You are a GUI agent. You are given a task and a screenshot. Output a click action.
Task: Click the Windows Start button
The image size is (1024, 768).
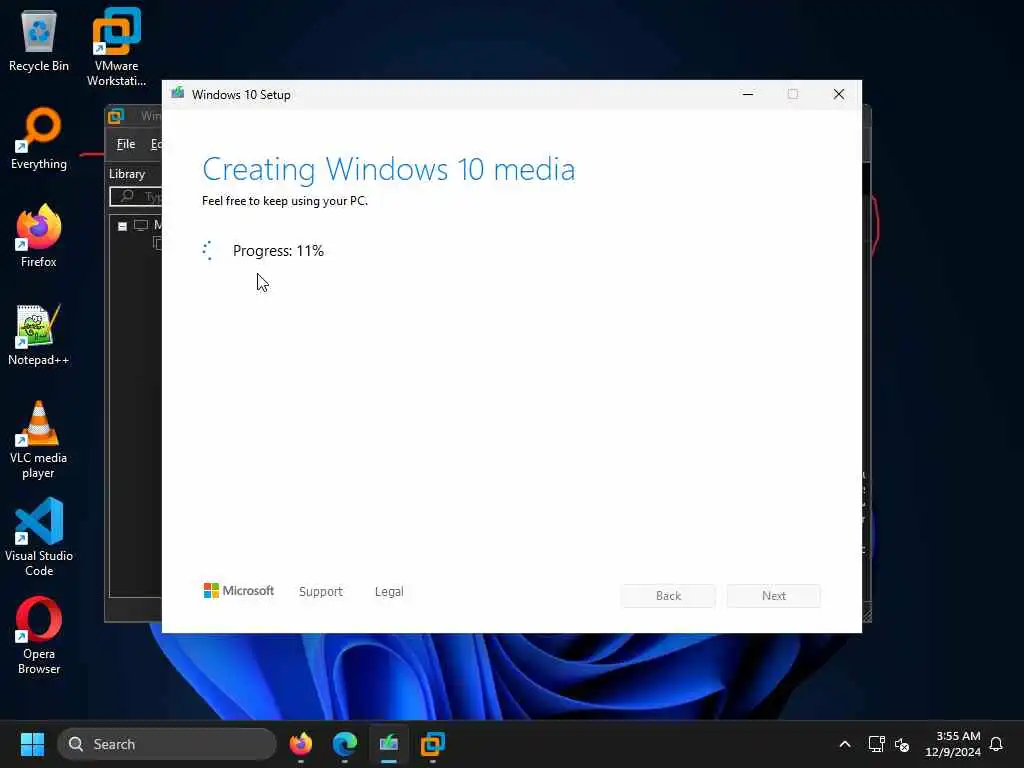(32, 744)
